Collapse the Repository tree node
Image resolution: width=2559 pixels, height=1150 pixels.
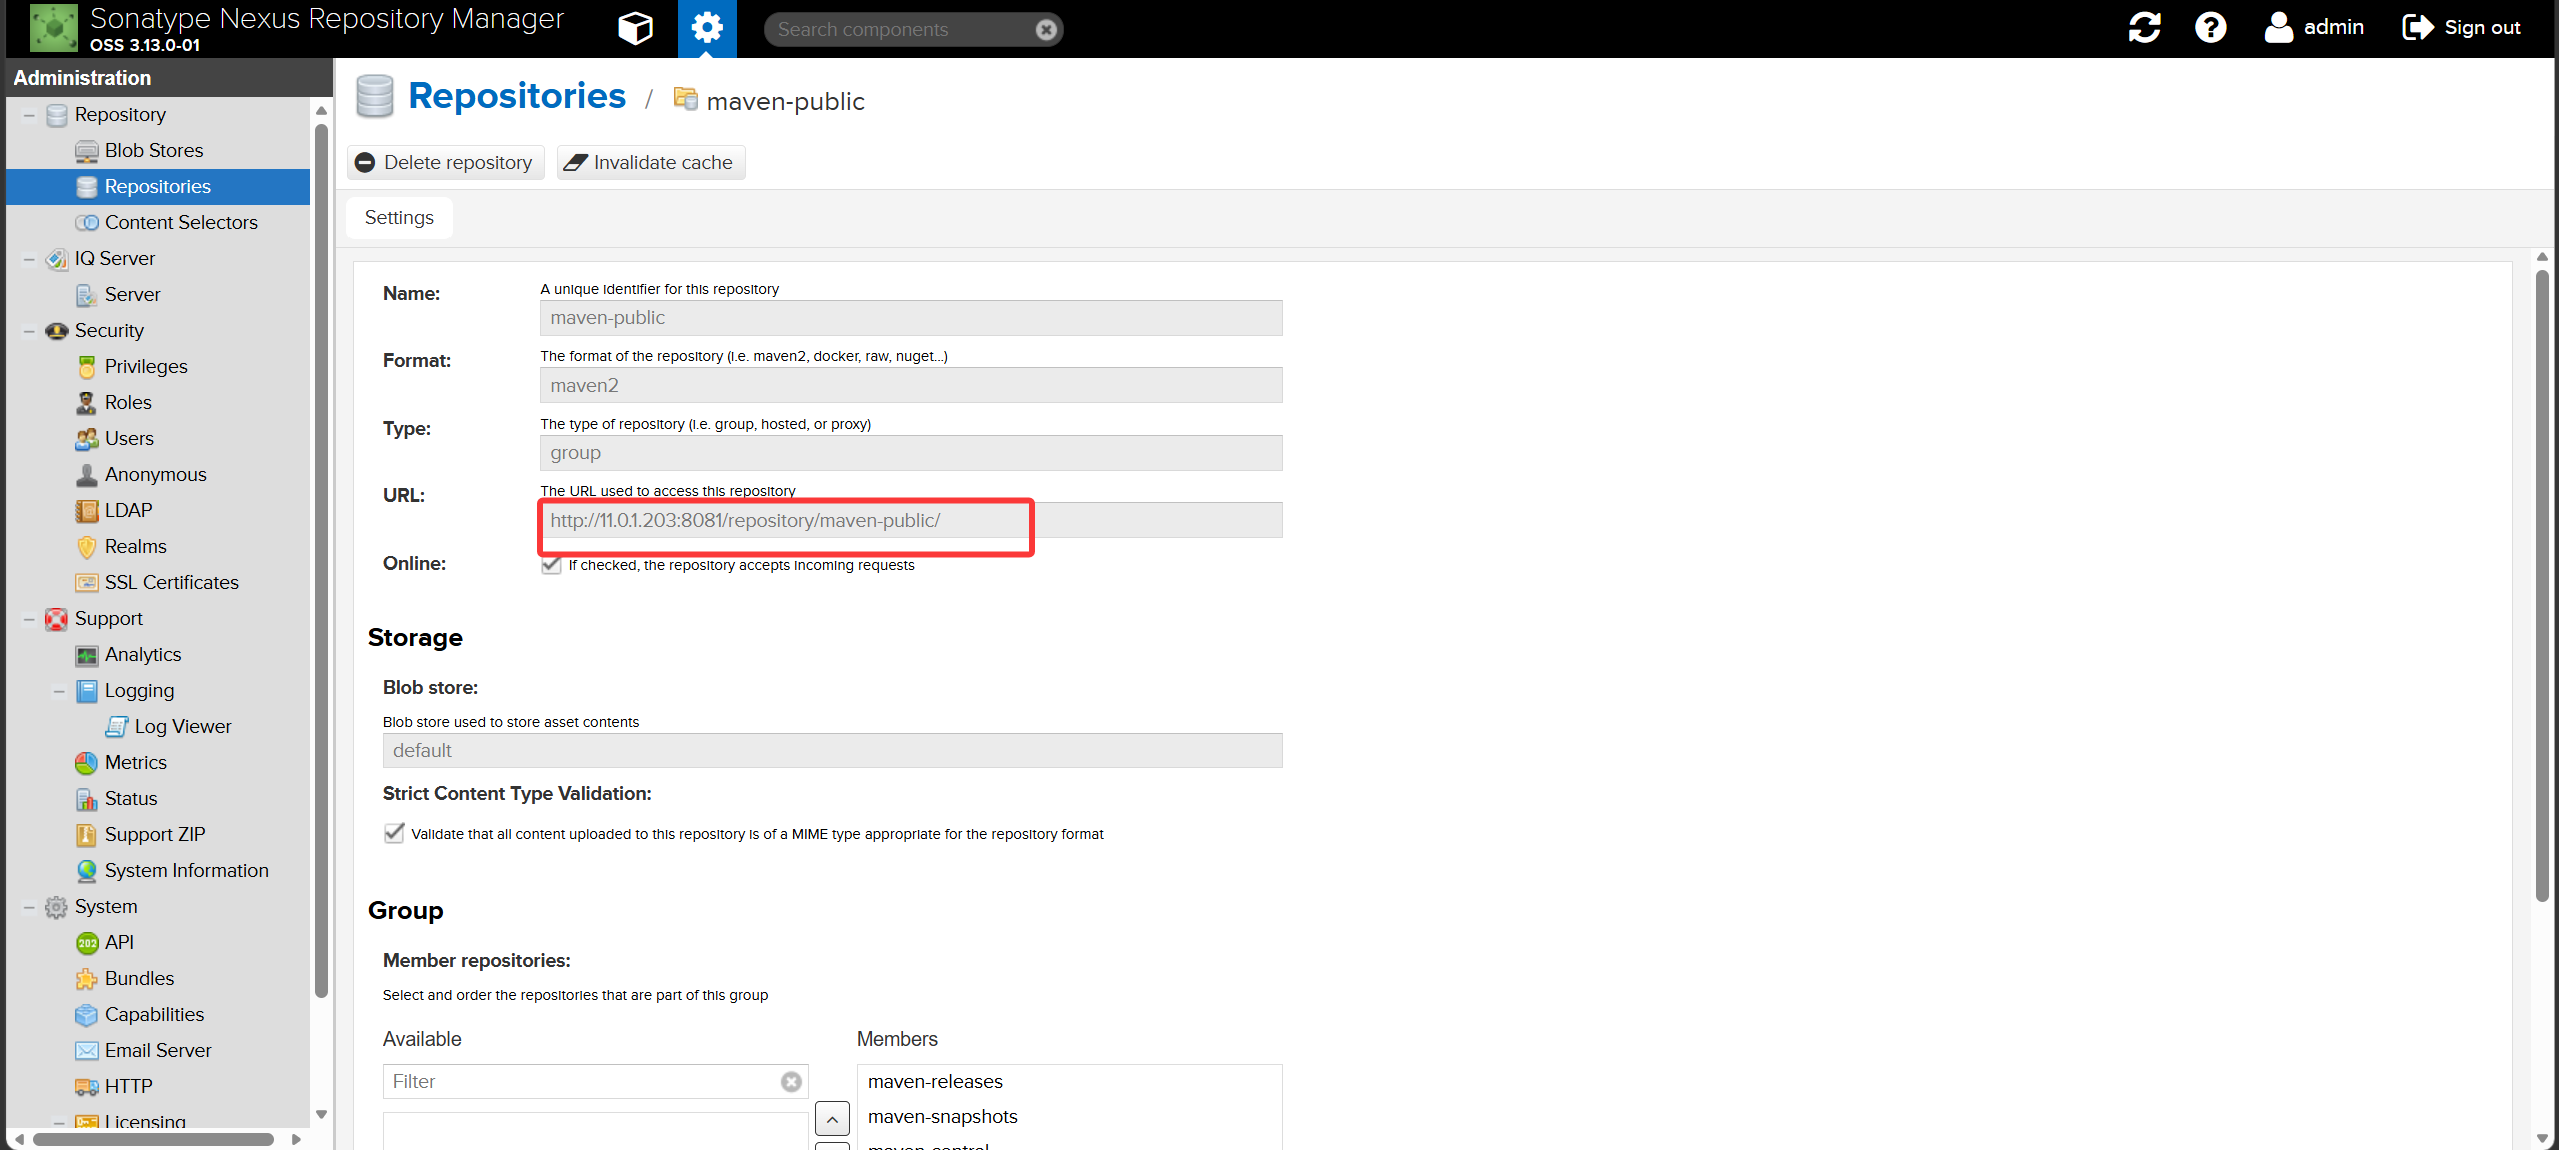point(29,115)
